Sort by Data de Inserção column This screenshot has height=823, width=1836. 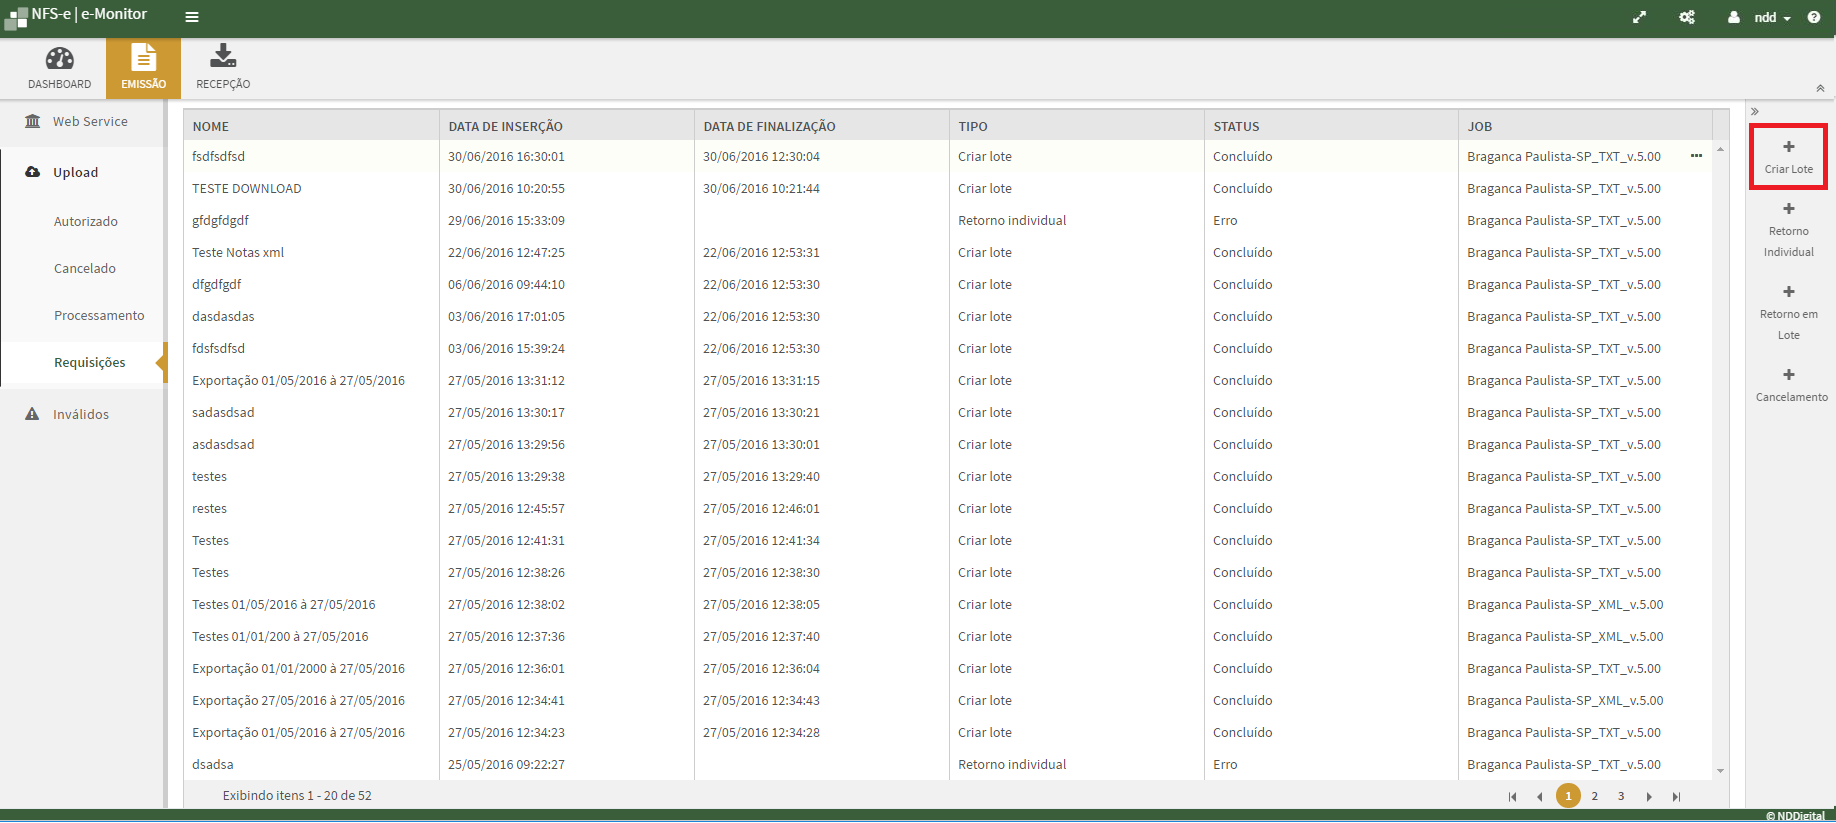505,126
